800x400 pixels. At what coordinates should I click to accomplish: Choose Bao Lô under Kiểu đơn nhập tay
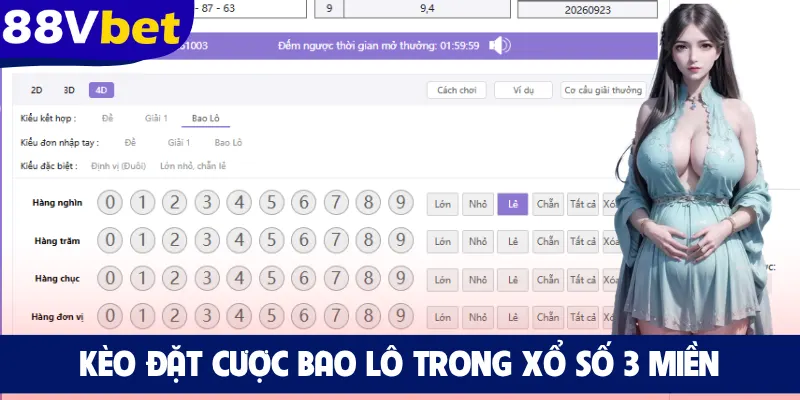point(229,143)
